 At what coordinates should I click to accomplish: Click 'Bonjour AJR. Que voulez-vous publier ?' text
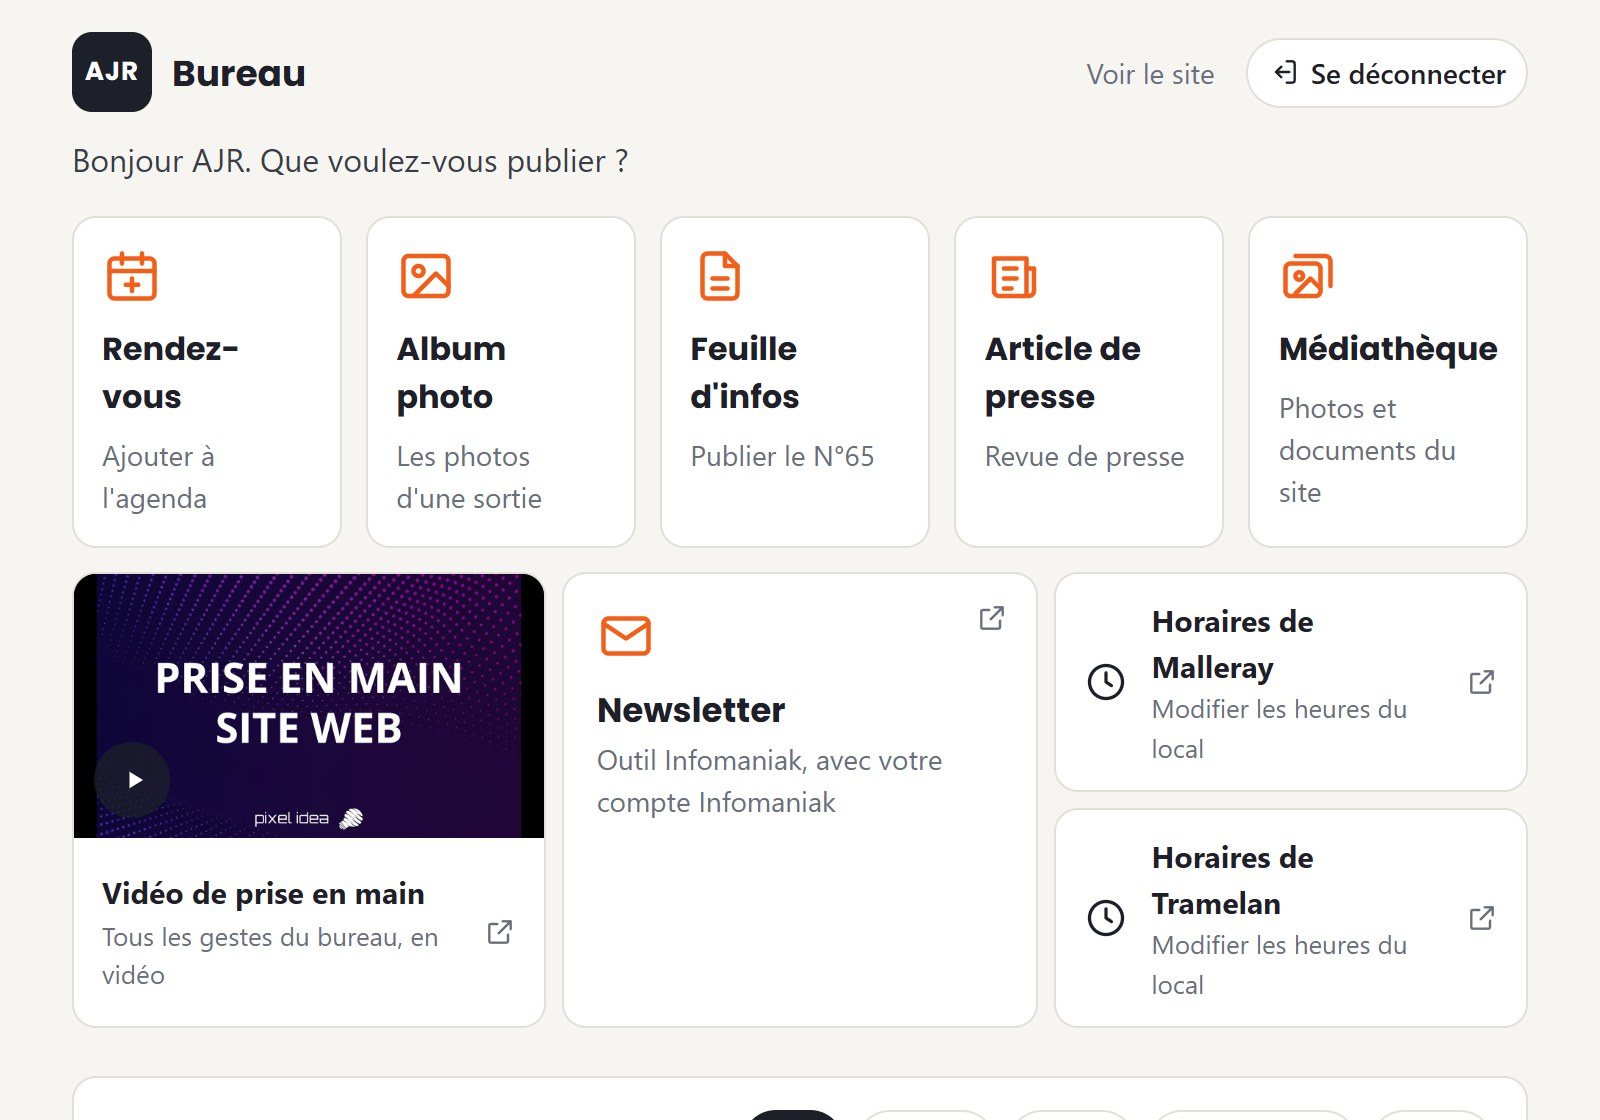tap(350, 161)
